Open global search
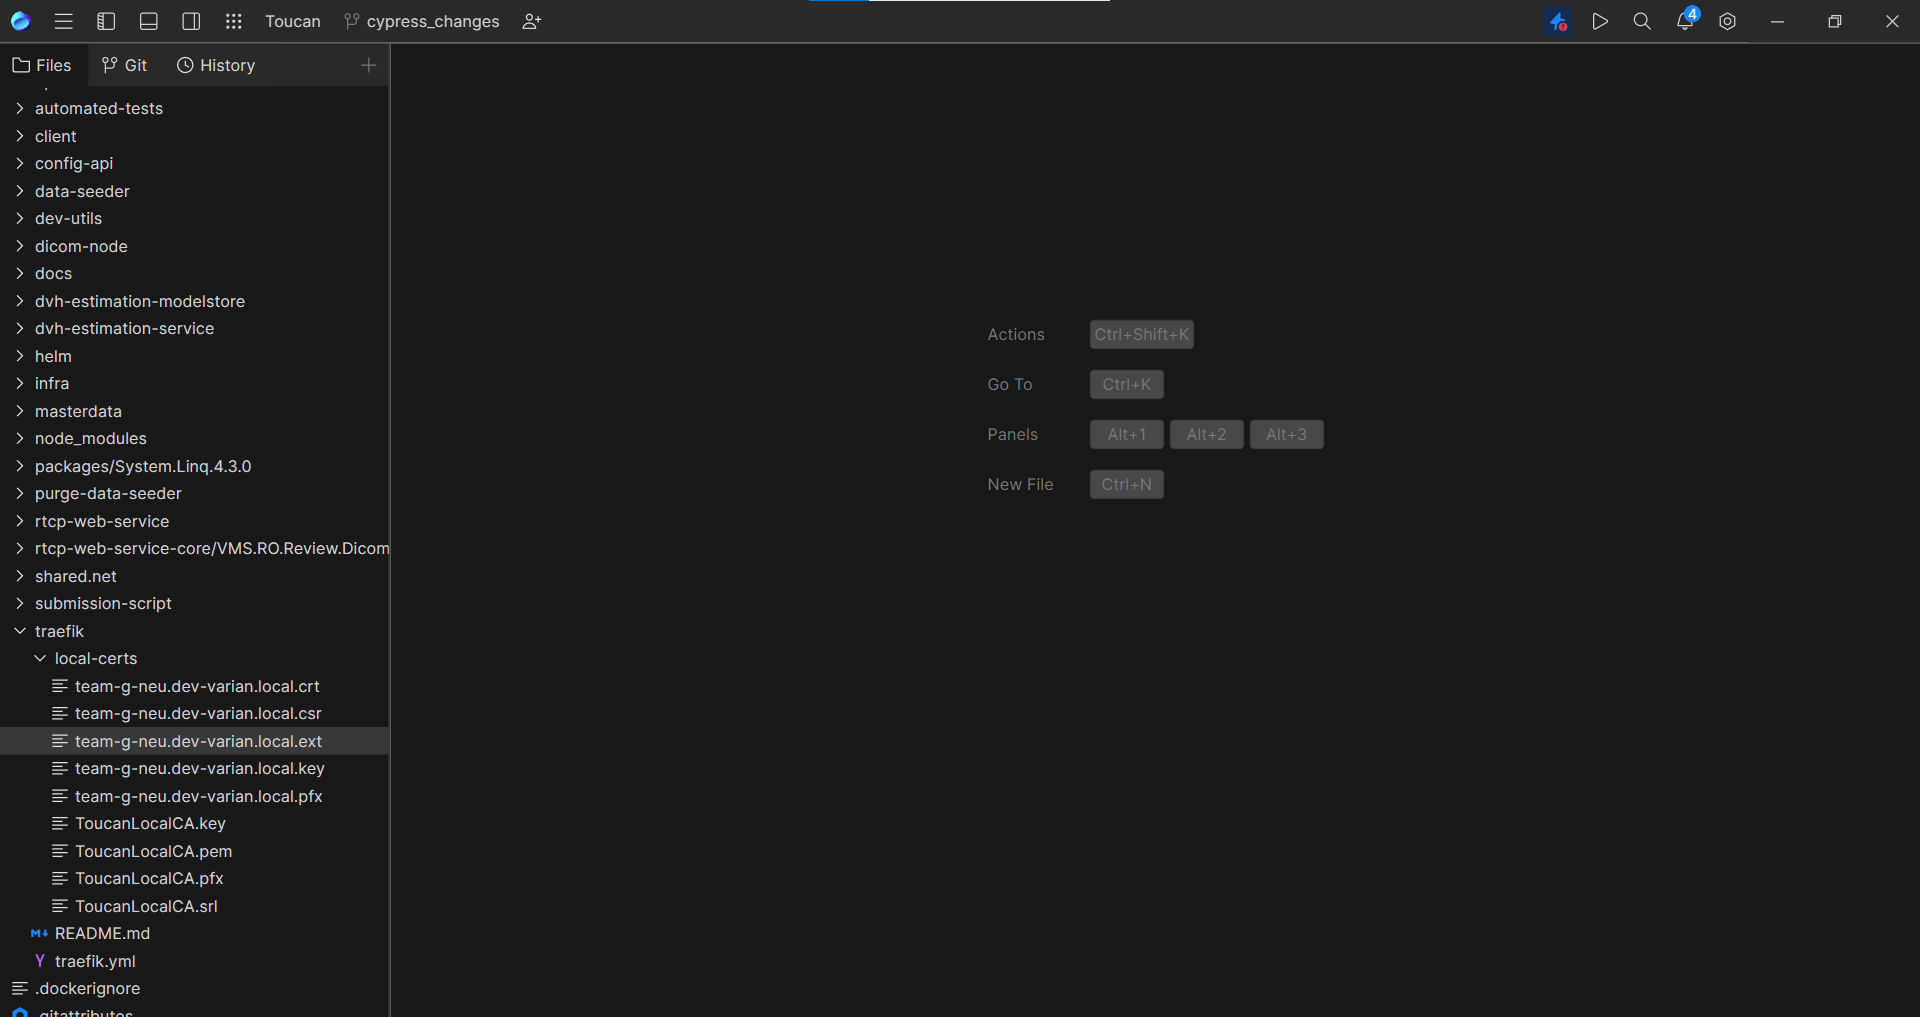 [1641, 21]
